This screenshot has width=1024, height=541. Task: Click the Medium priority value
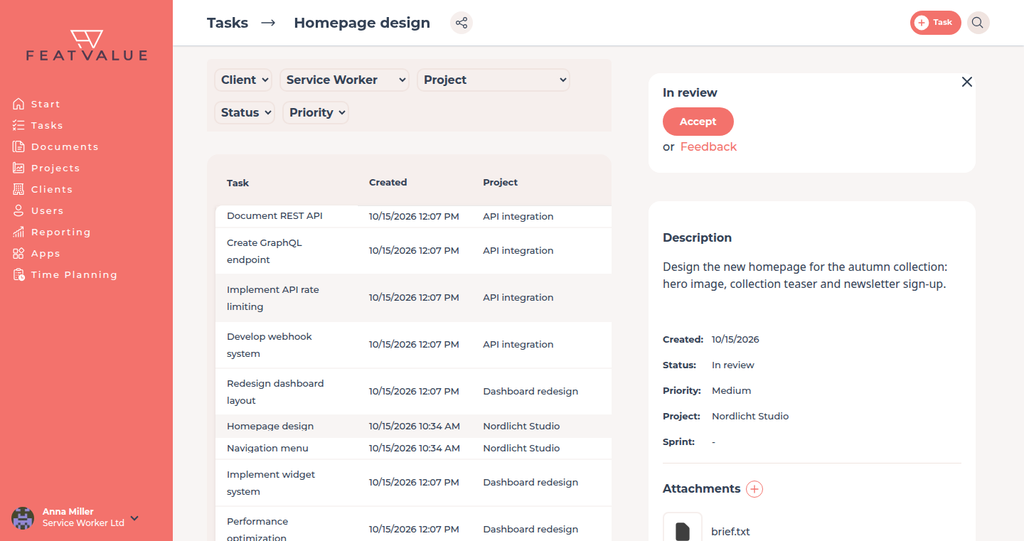(731, 391)
